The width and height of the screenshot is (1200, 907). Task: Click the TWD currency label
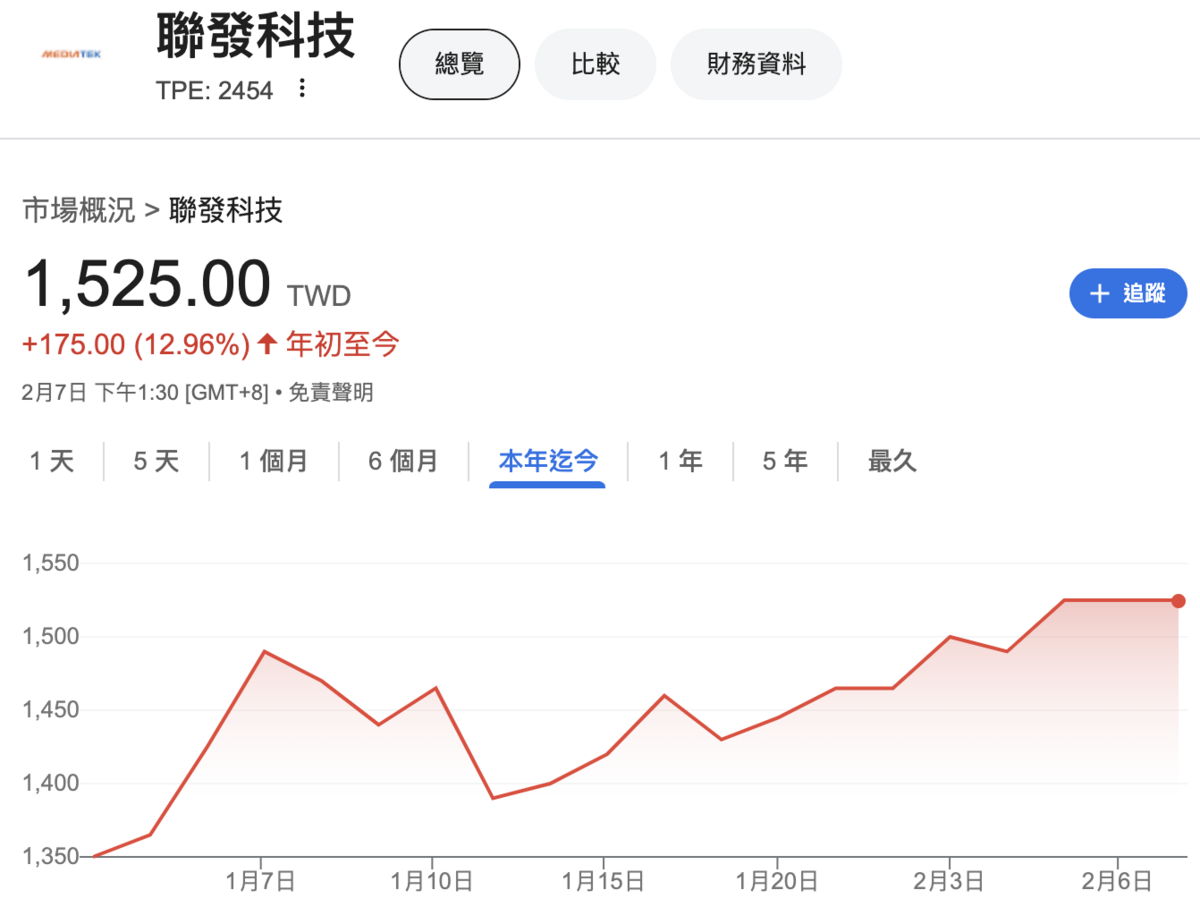click(319, 296)
